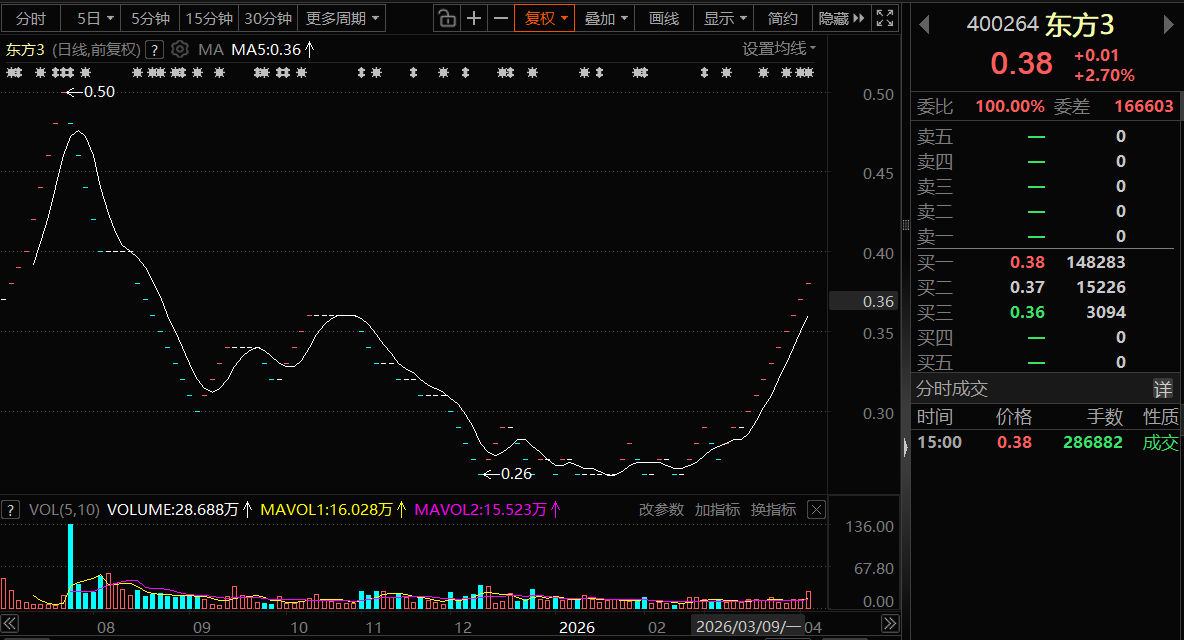Open 显示 display dropdown
The width and height of the screenshot is (1184, 640).
pyautogui.click(x=725, y=18)
